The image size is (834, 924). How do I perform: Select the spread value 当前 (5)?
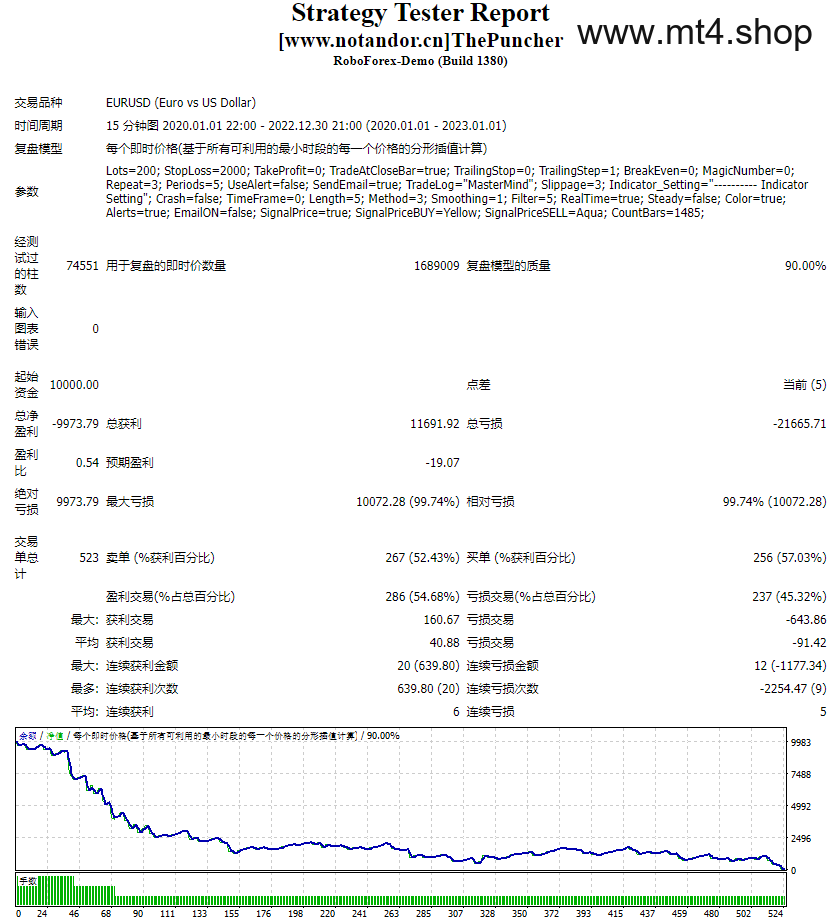pos(805,385)
